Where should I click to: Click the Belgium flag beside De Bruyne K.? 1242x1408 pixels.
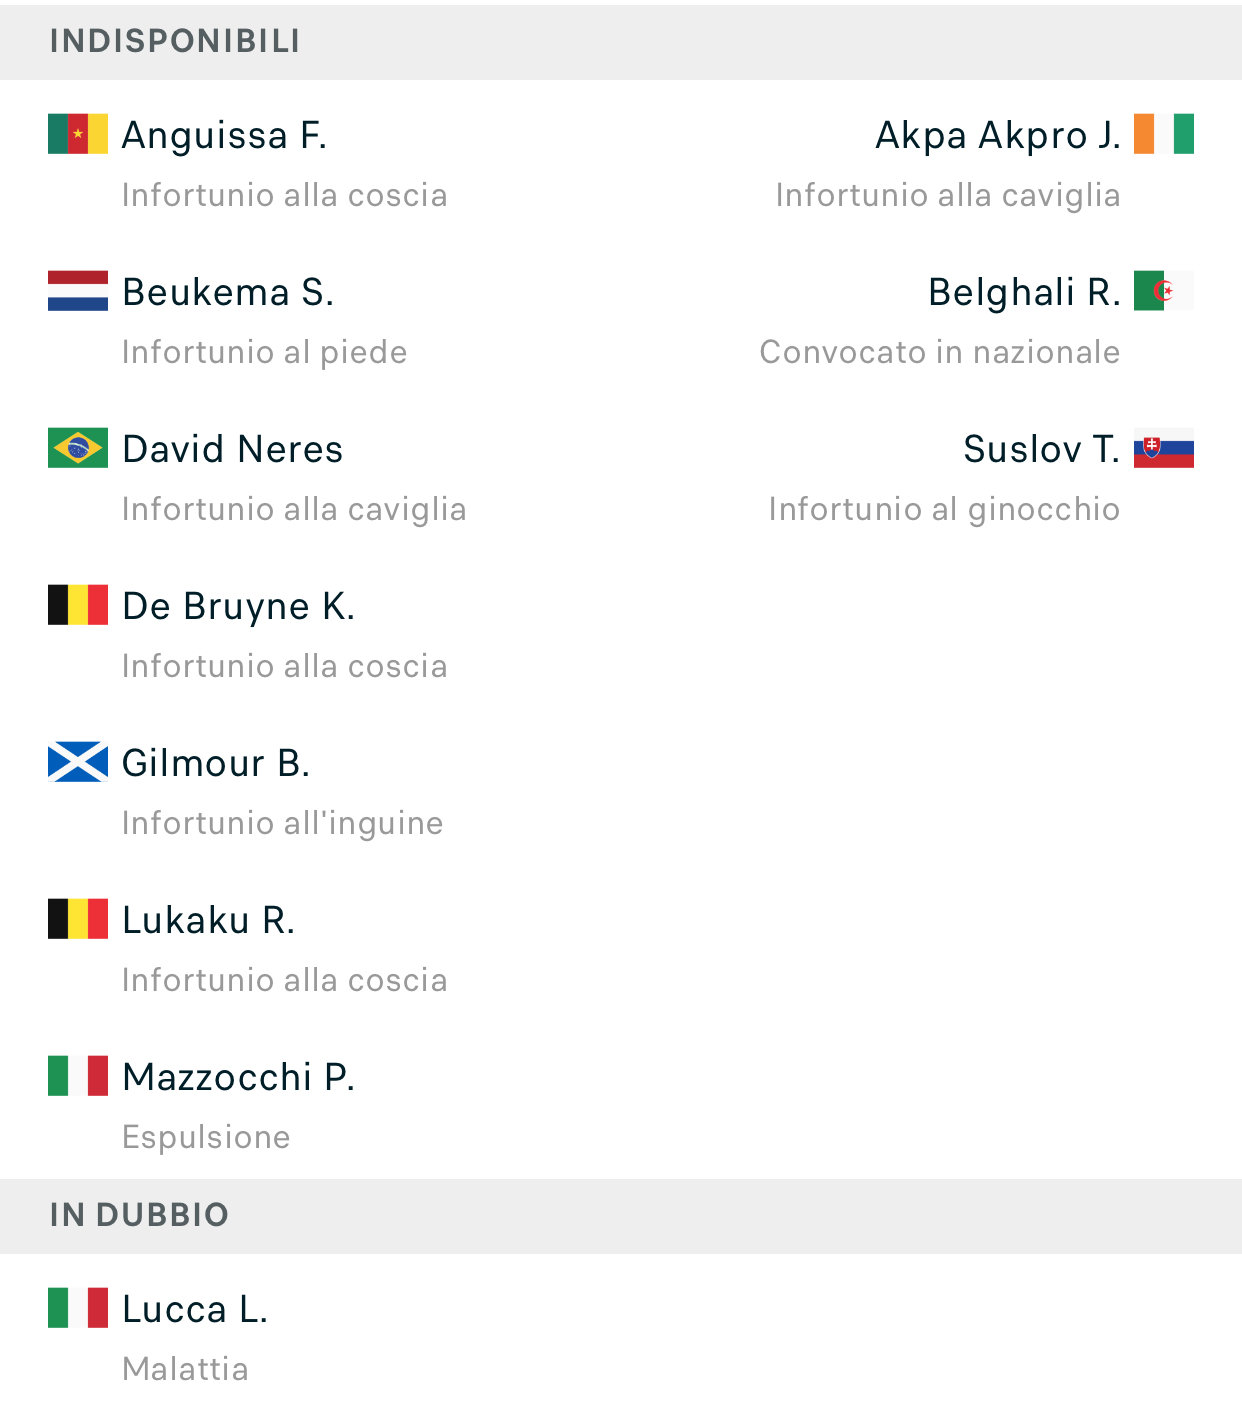(x=78, y=605)
